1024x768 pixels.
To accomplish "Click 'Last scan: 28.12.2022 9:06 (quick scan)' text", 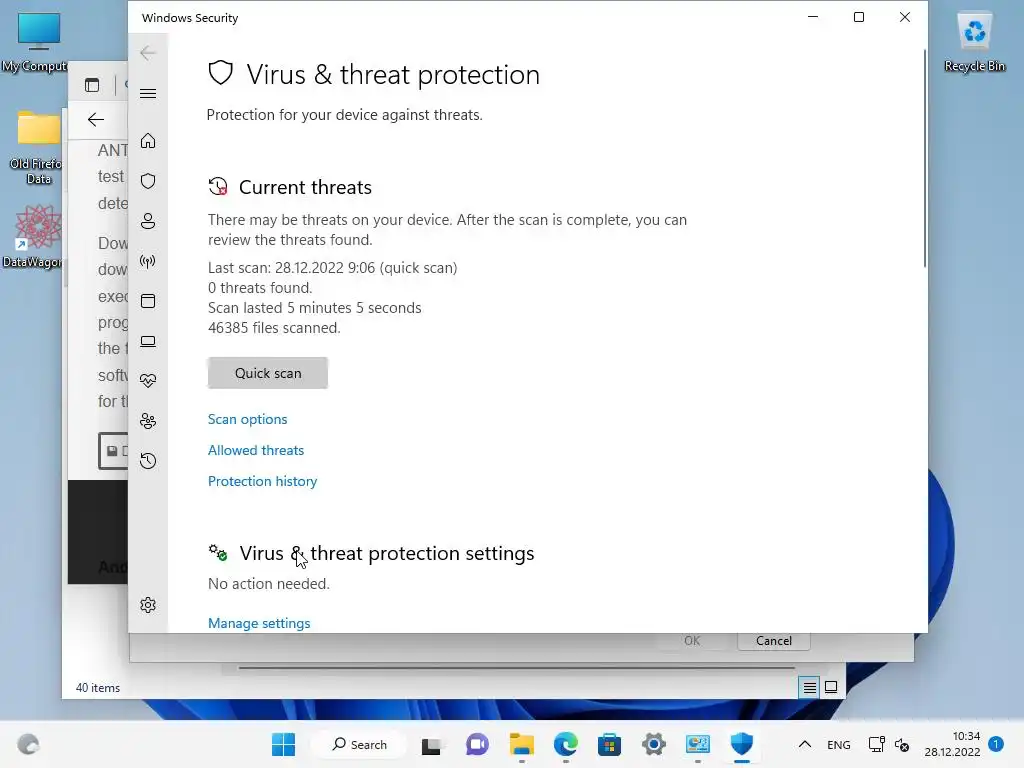I will [332, 268].
